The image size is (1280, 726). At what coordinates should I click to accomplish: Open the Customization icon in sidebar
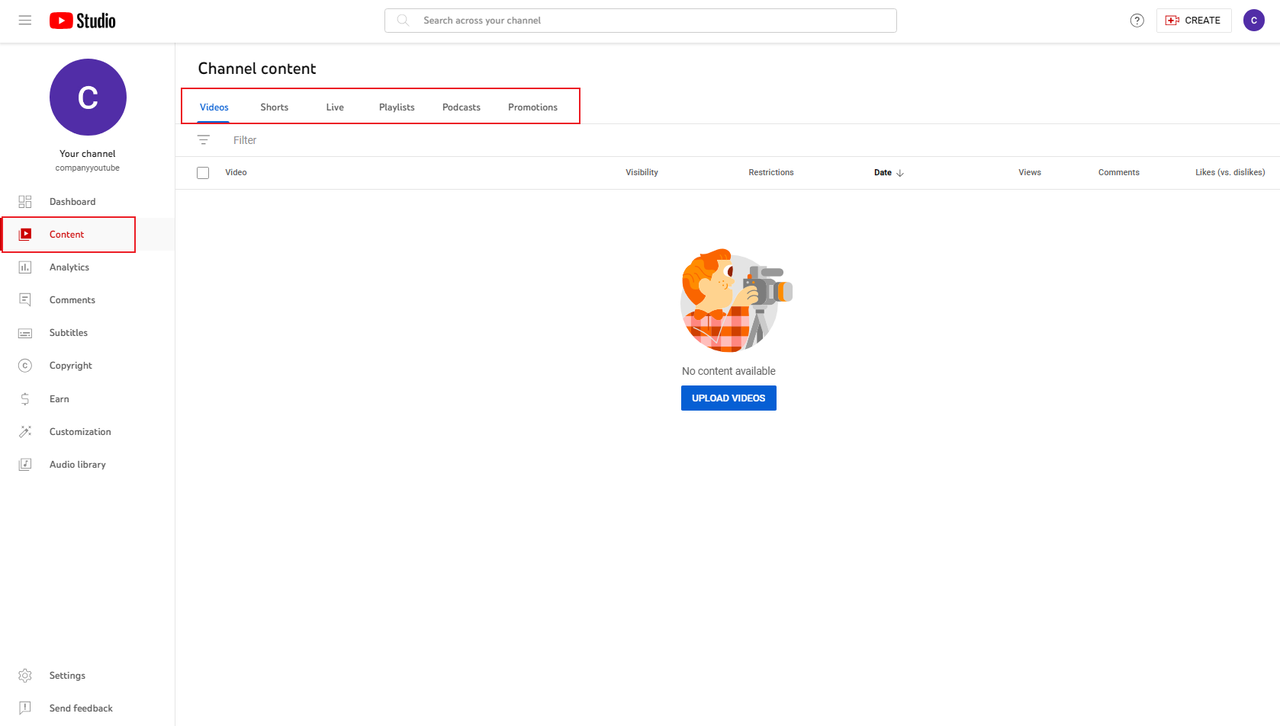(x=25, y=431)
